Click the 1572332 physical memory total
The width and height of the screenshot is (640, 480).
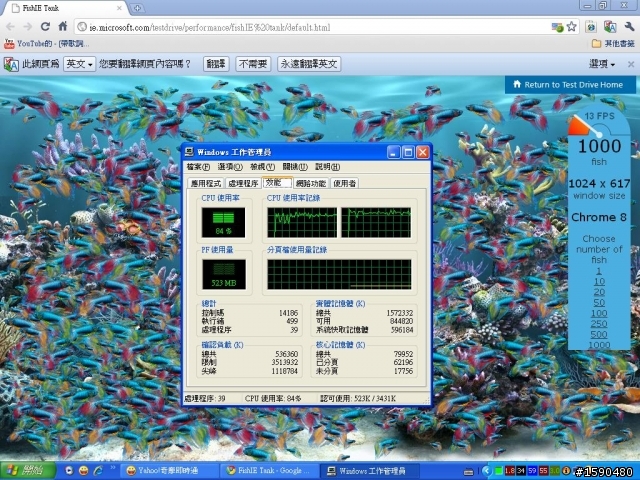400,313
